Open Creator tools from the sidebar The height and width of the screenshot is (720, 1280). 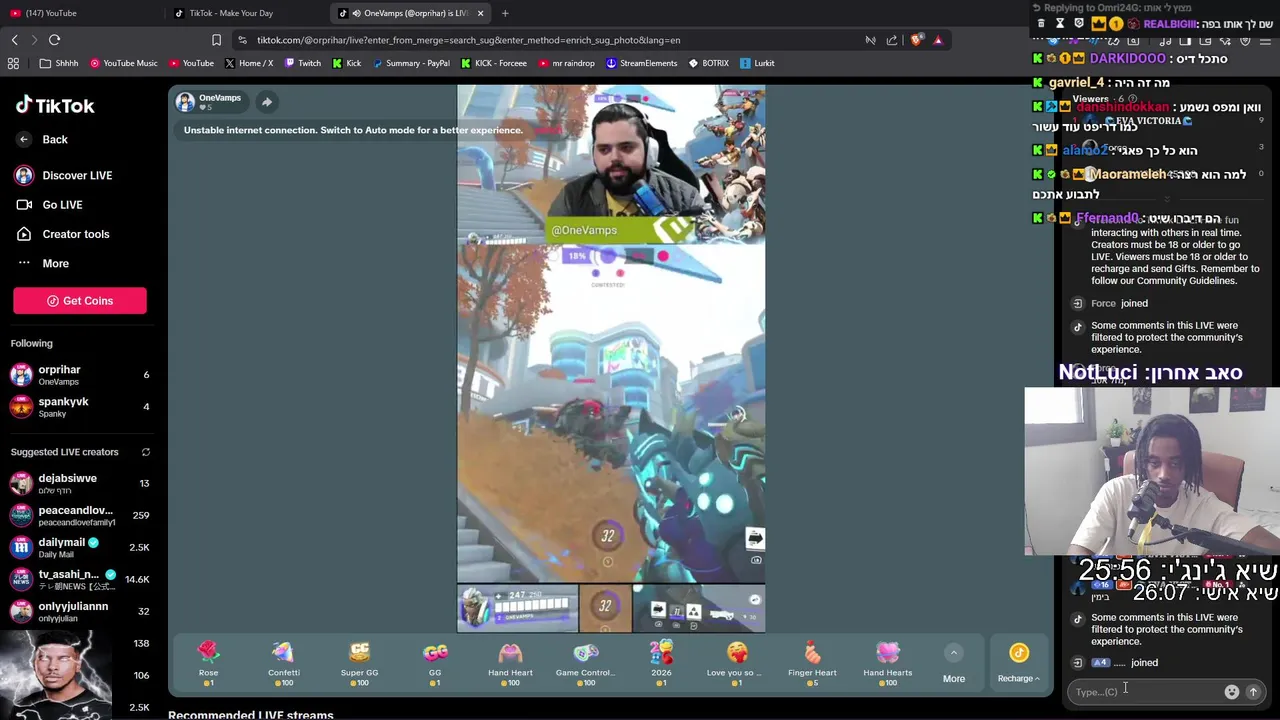coord(62,234)
